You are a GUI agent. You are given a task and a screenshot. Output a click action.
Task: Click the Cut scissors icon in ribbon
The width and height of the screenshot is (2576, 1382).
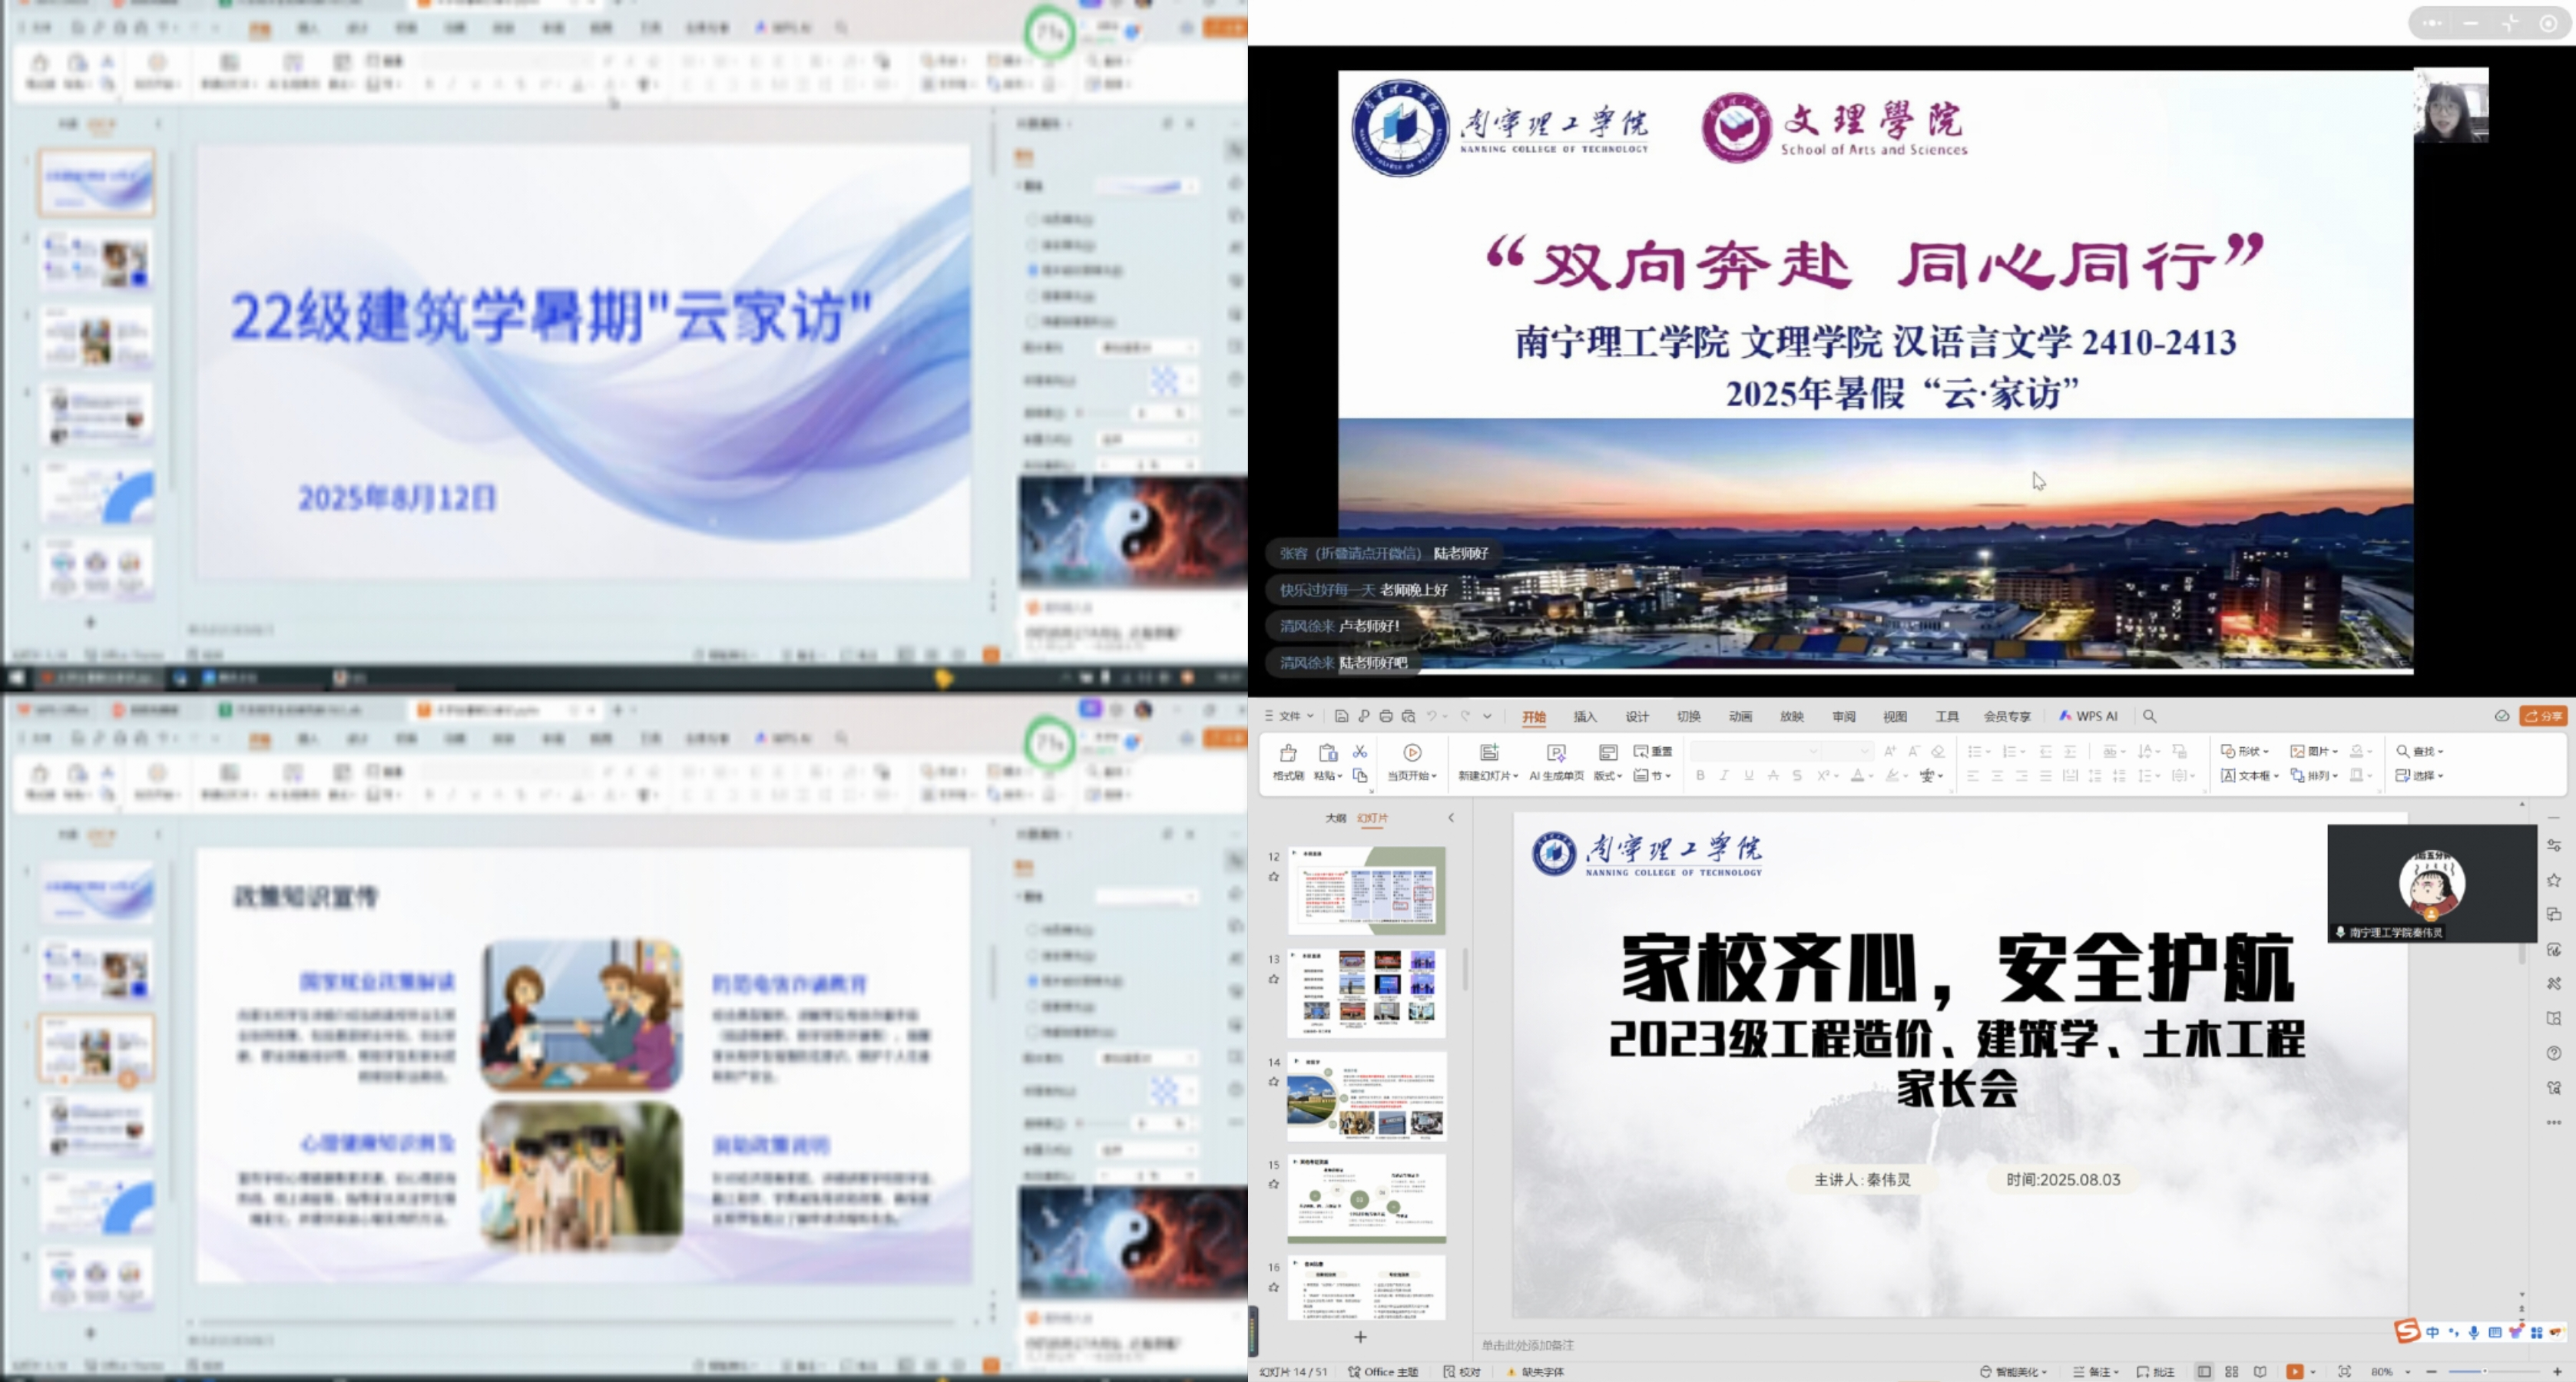1359,751
